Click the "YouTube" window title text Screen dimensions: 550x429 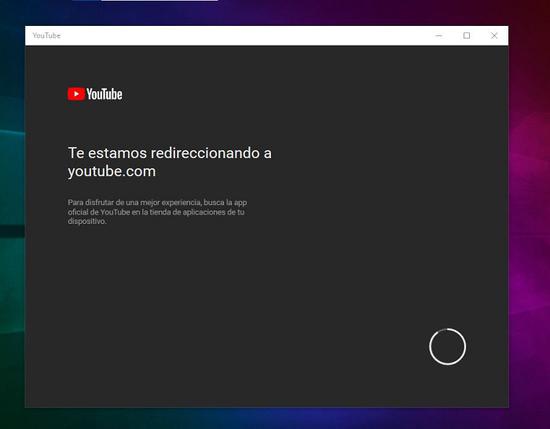point(47,35)
